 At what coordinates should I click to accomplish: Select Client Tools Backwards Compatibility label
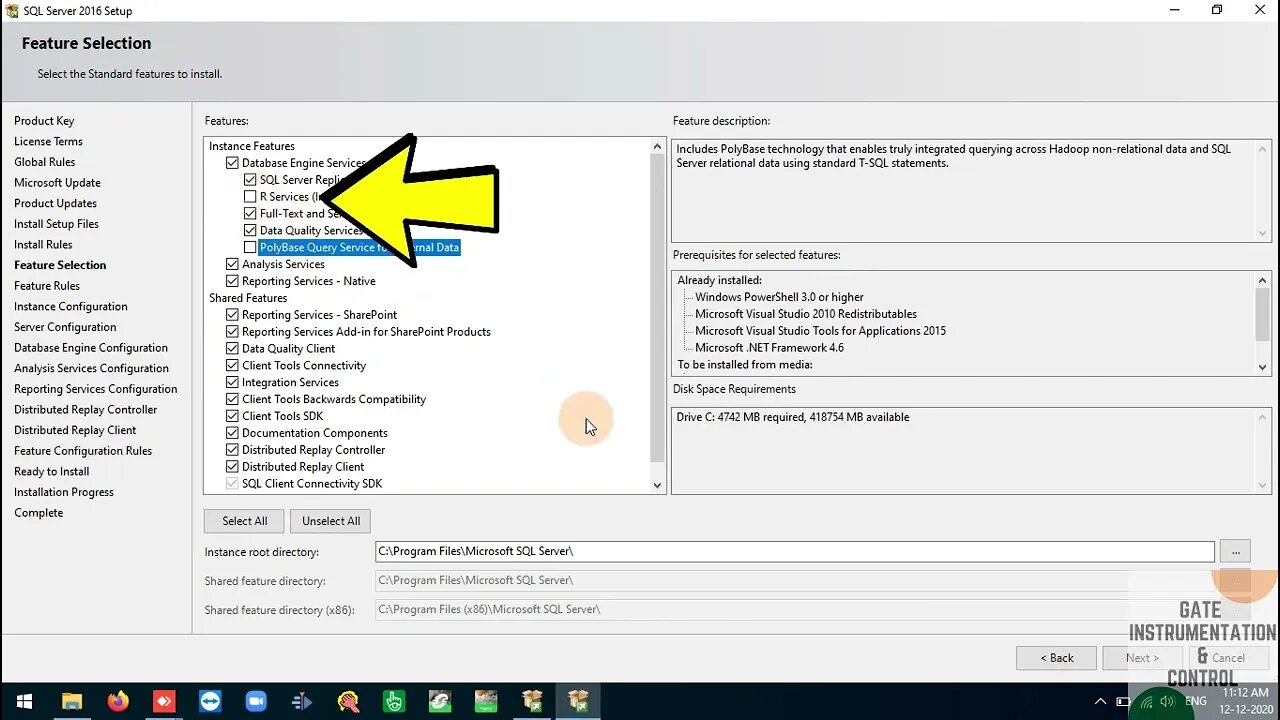click(x=334, y=399)
